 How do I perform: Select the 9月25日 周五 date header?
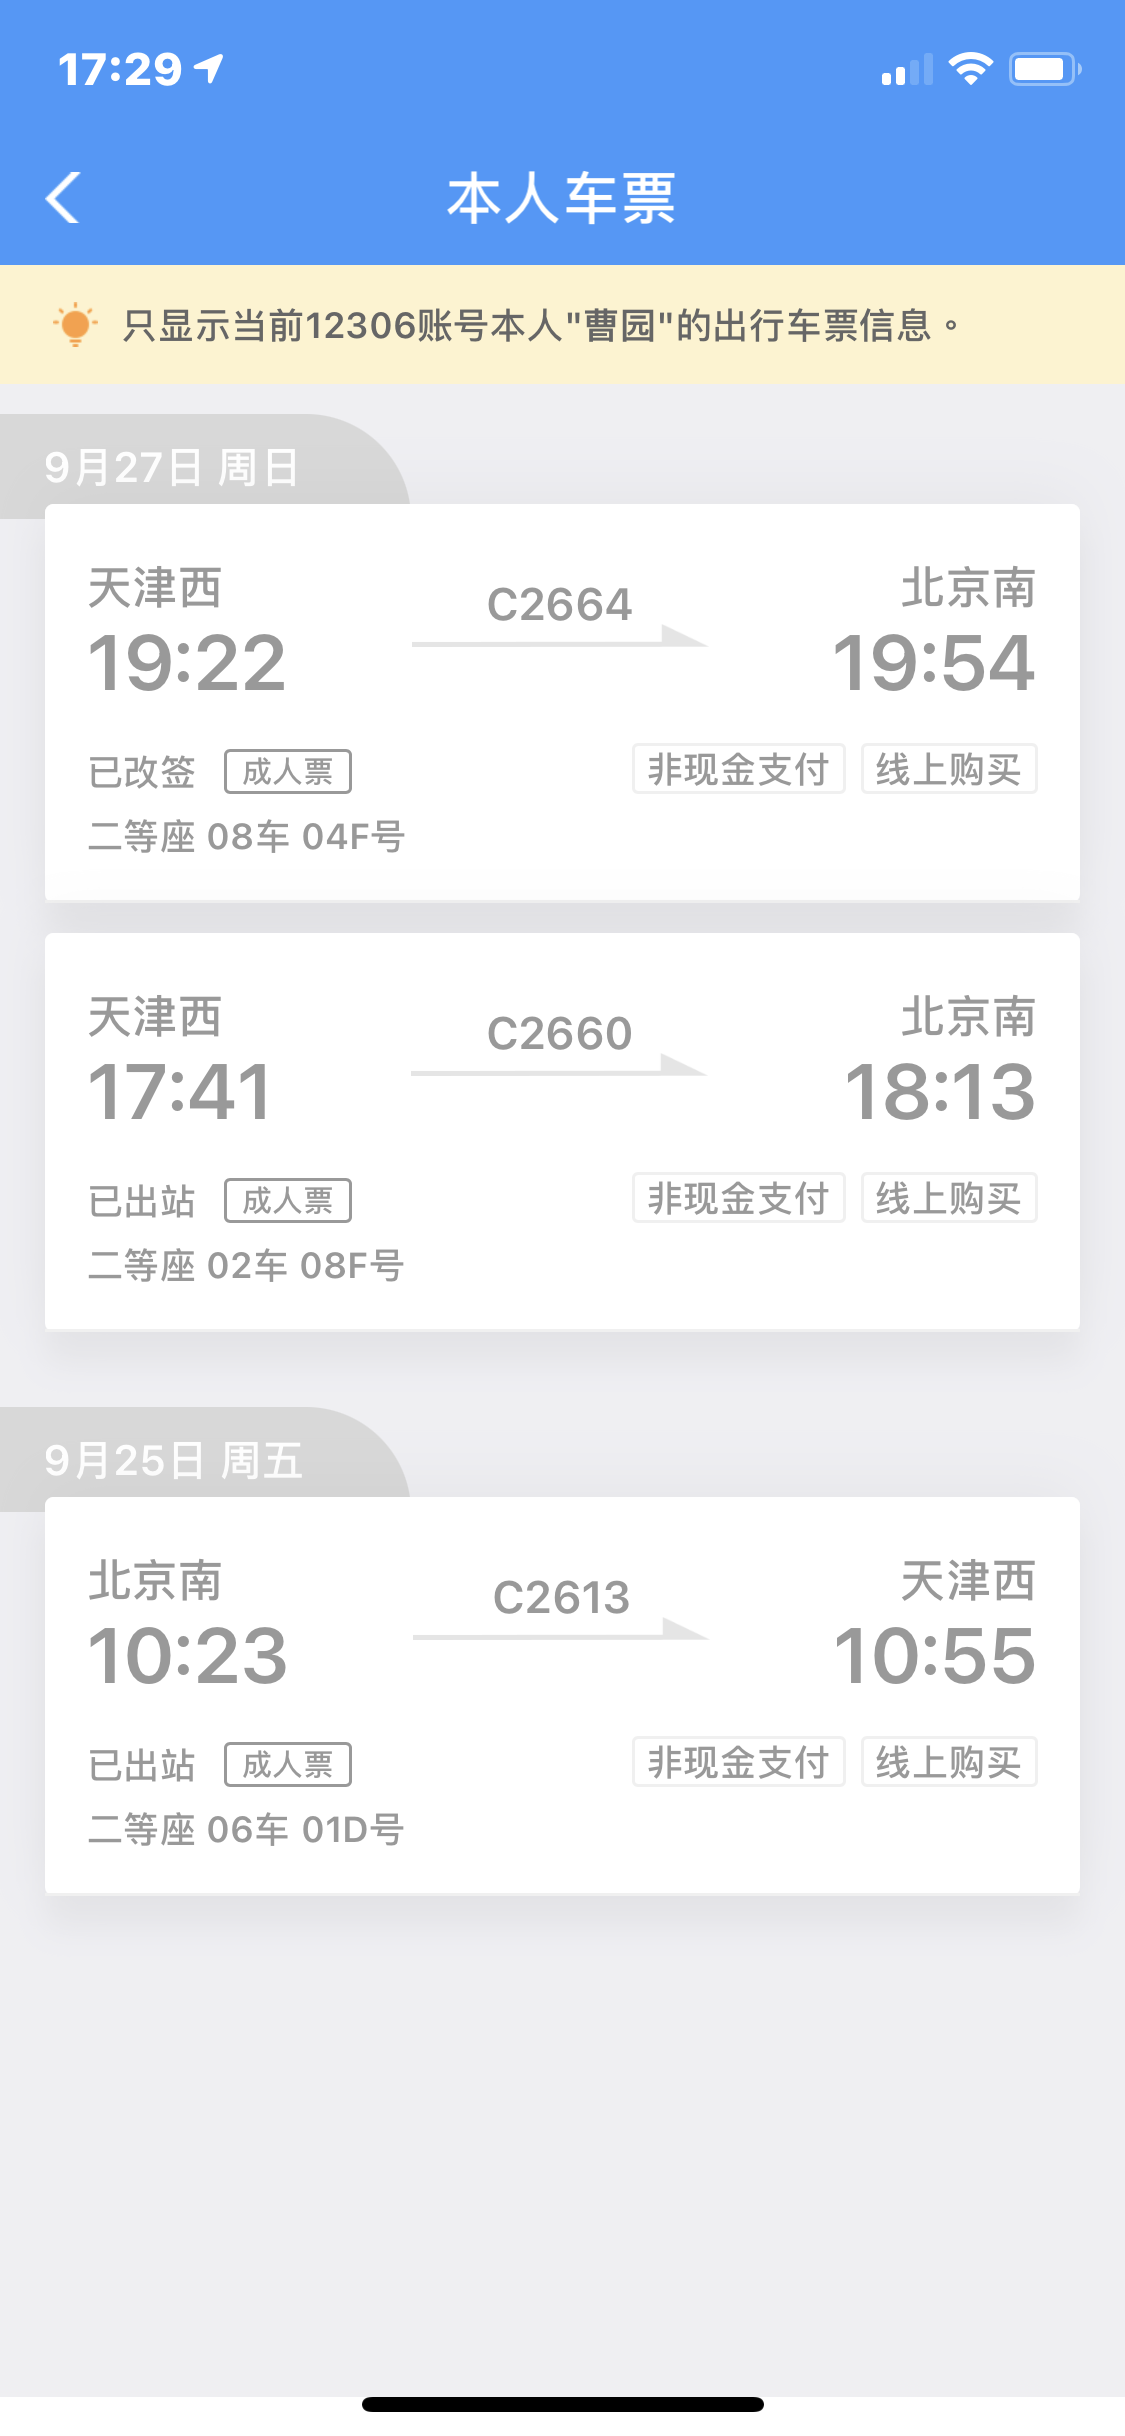coord(174,1460)
